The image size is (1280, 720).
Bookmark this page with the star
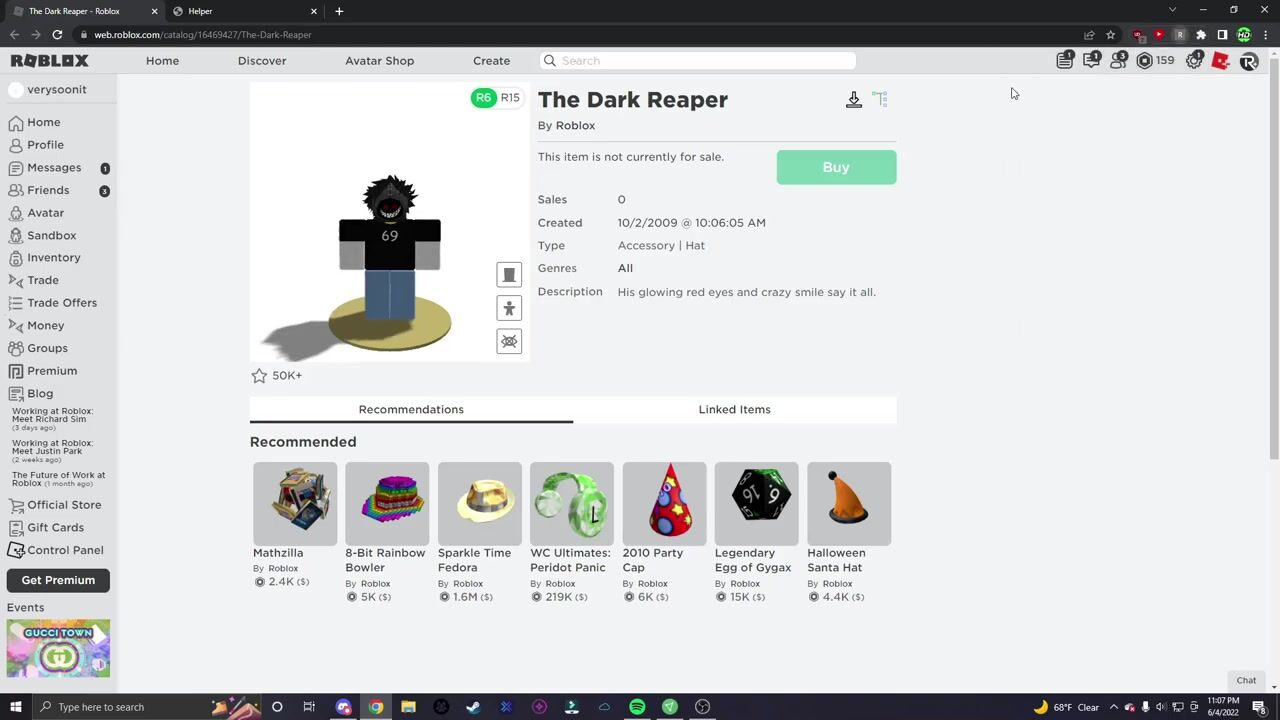[1110, 35]
